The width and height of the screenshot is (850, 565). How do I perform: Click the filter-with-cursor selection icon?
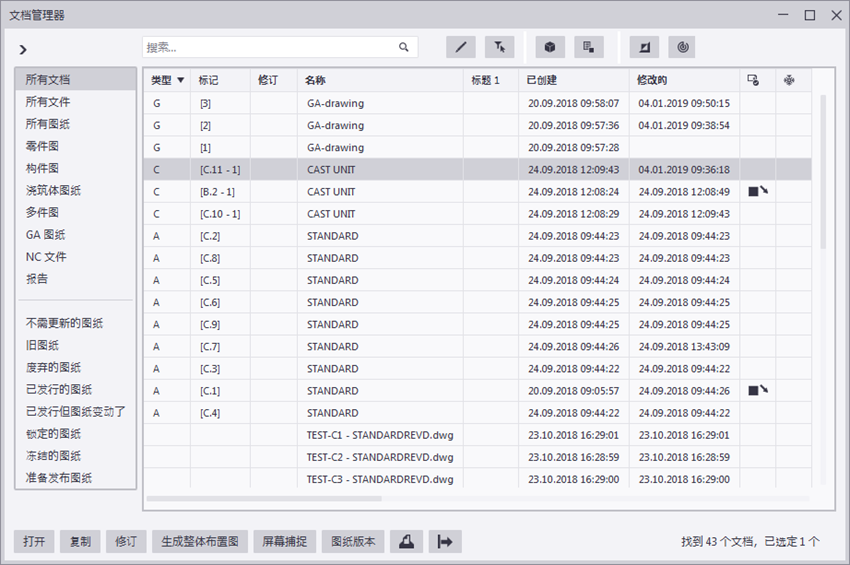pyautogui.click(x=499, y=47)
